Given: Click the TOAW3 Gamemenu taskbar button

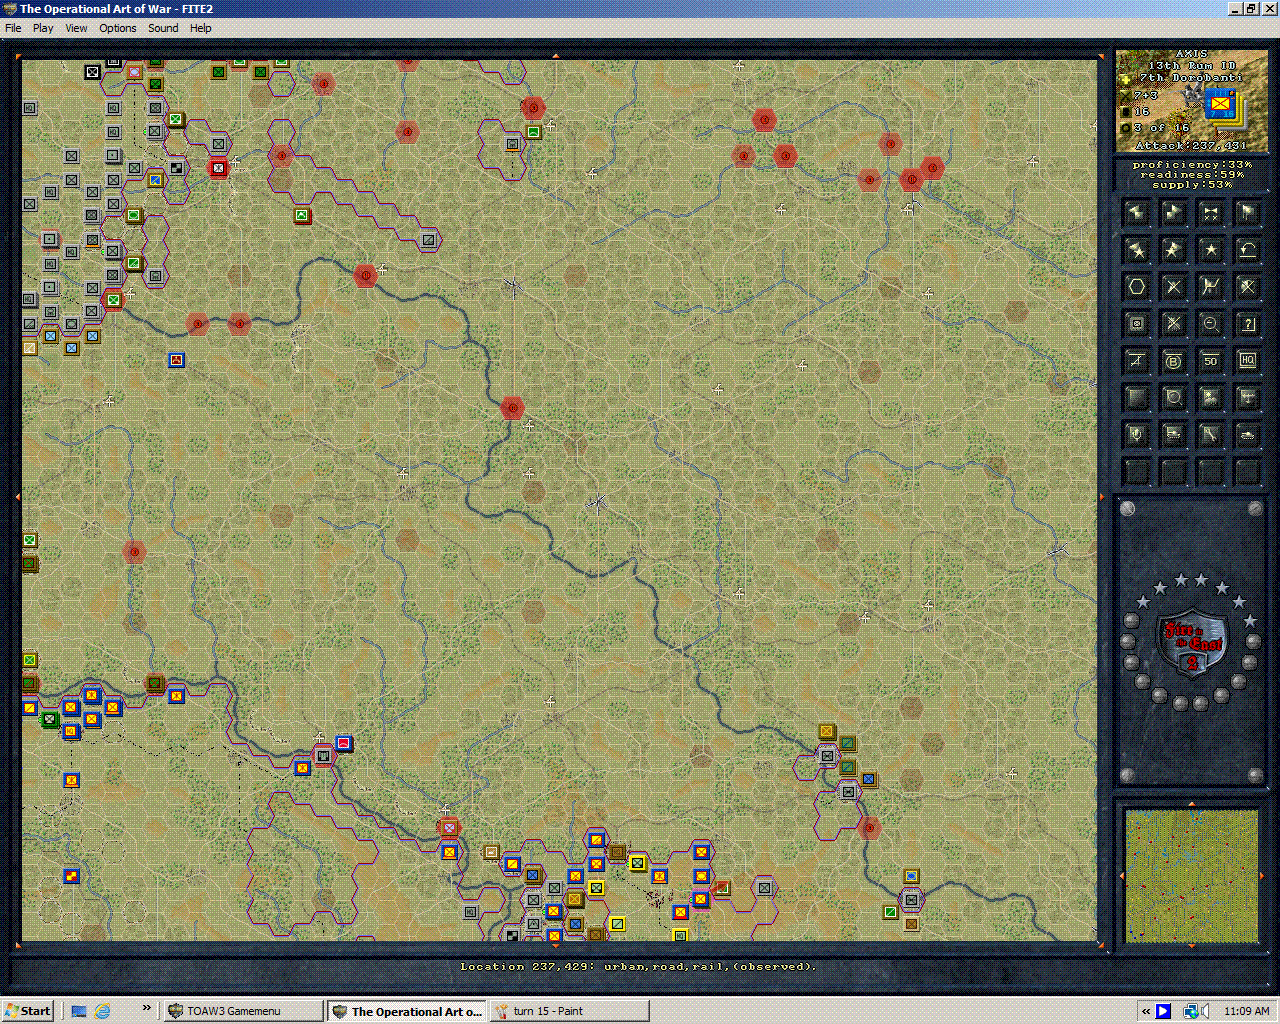Looking at the screenshot, I should click(242, 1010).
